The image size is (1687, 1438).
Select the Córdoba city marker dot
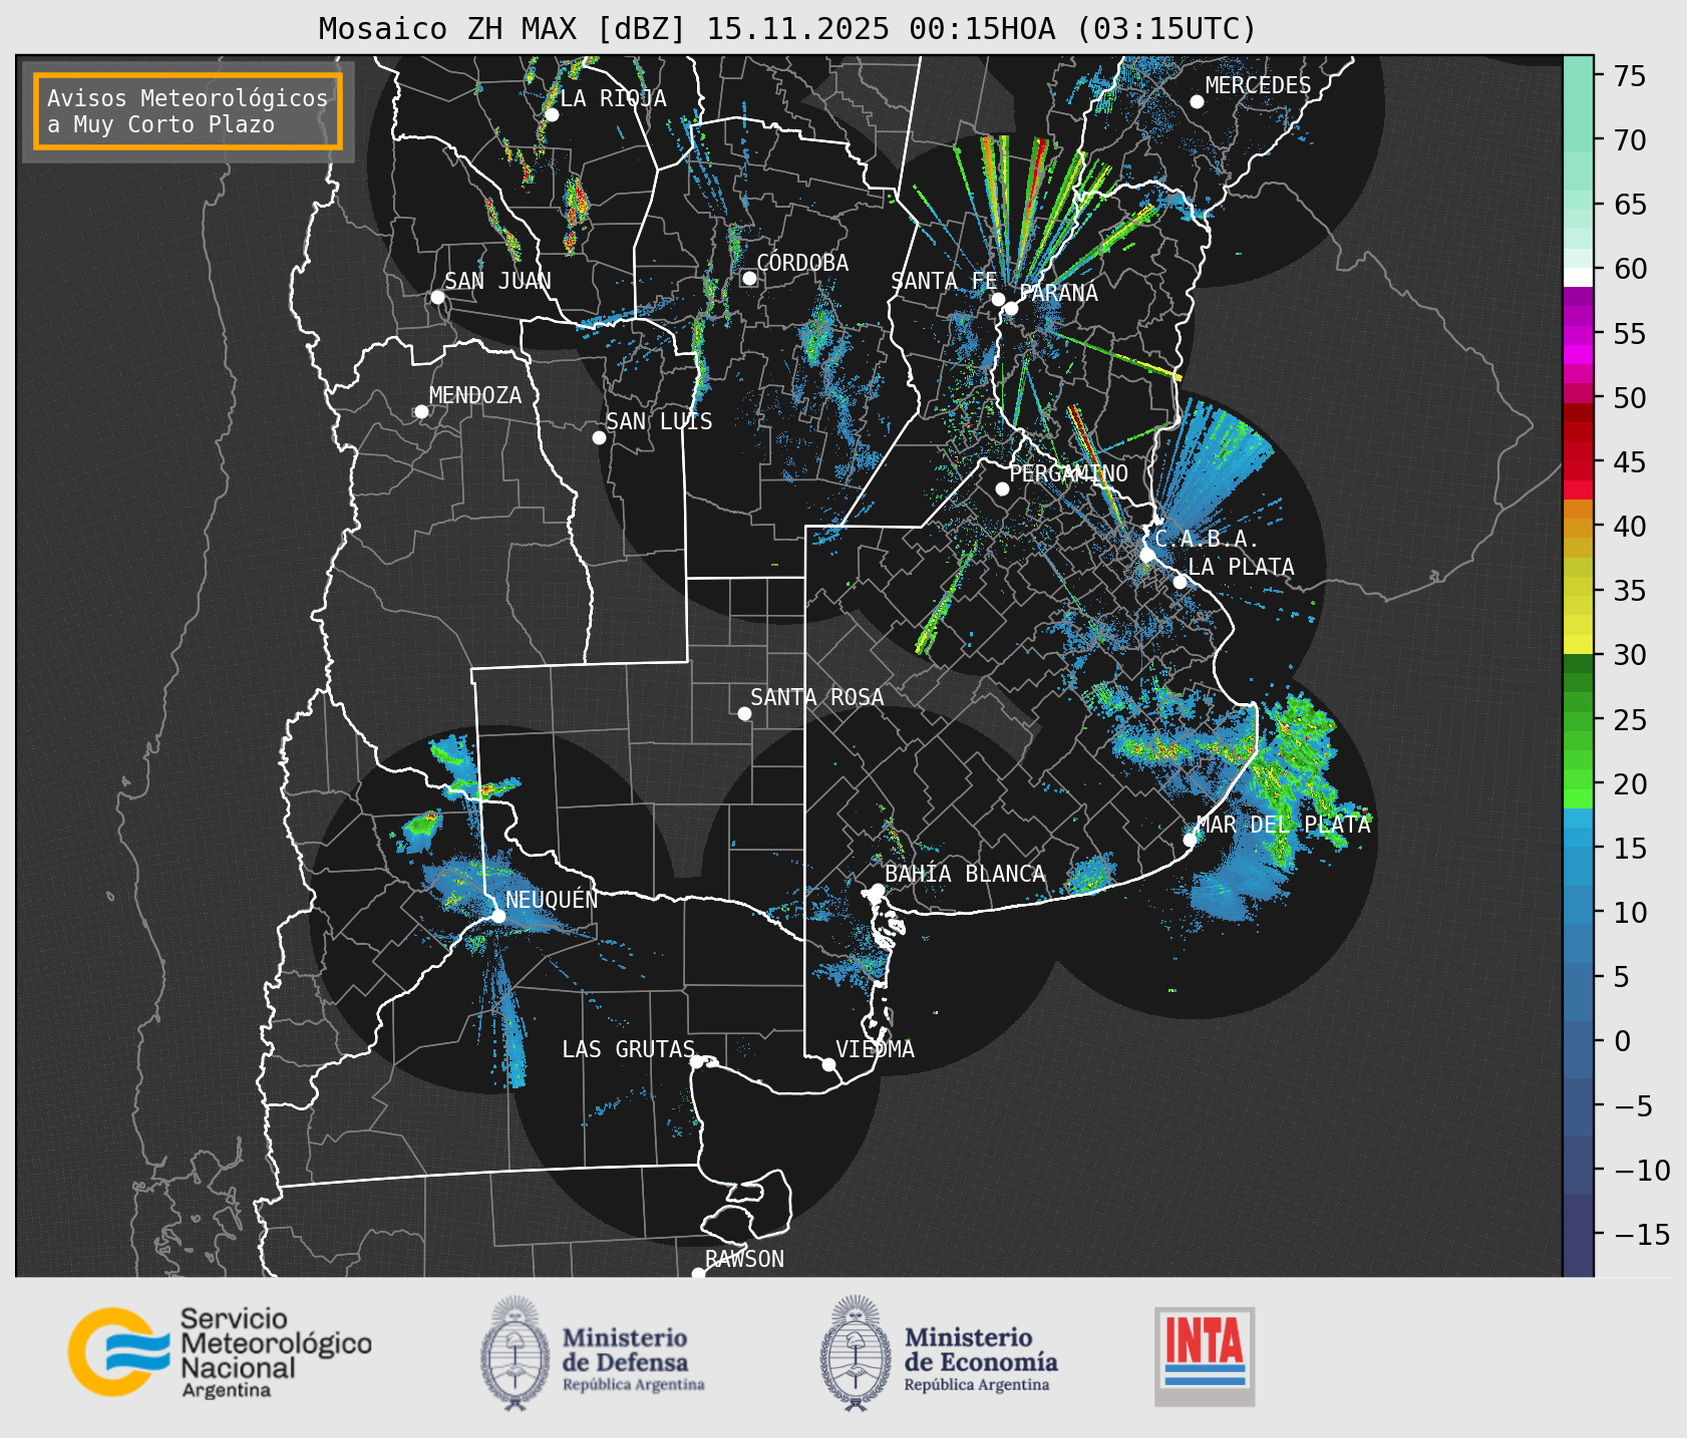(x=749, y=278)
